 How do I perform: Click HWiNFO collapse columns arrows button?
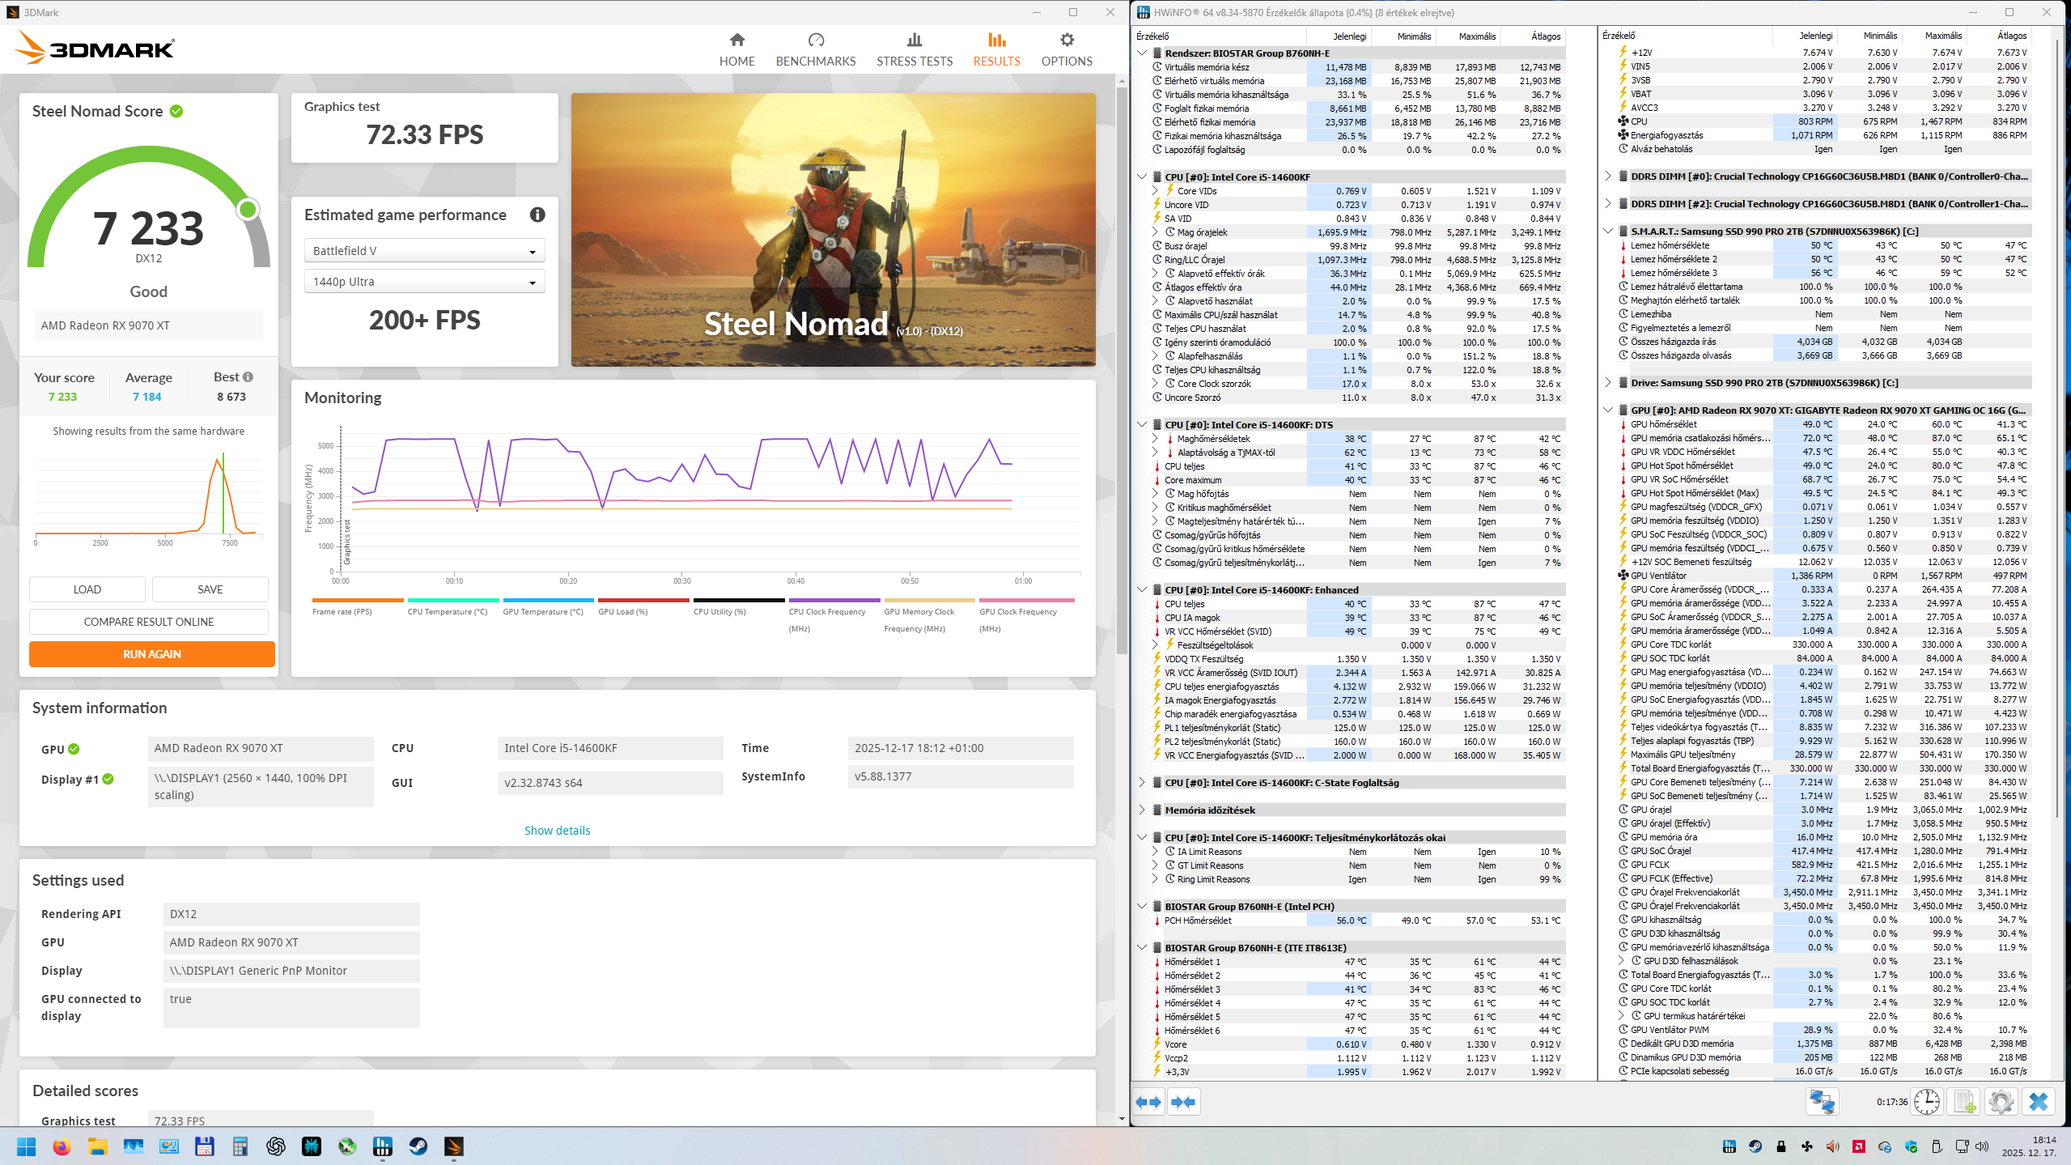[x=1183, y=1102]
